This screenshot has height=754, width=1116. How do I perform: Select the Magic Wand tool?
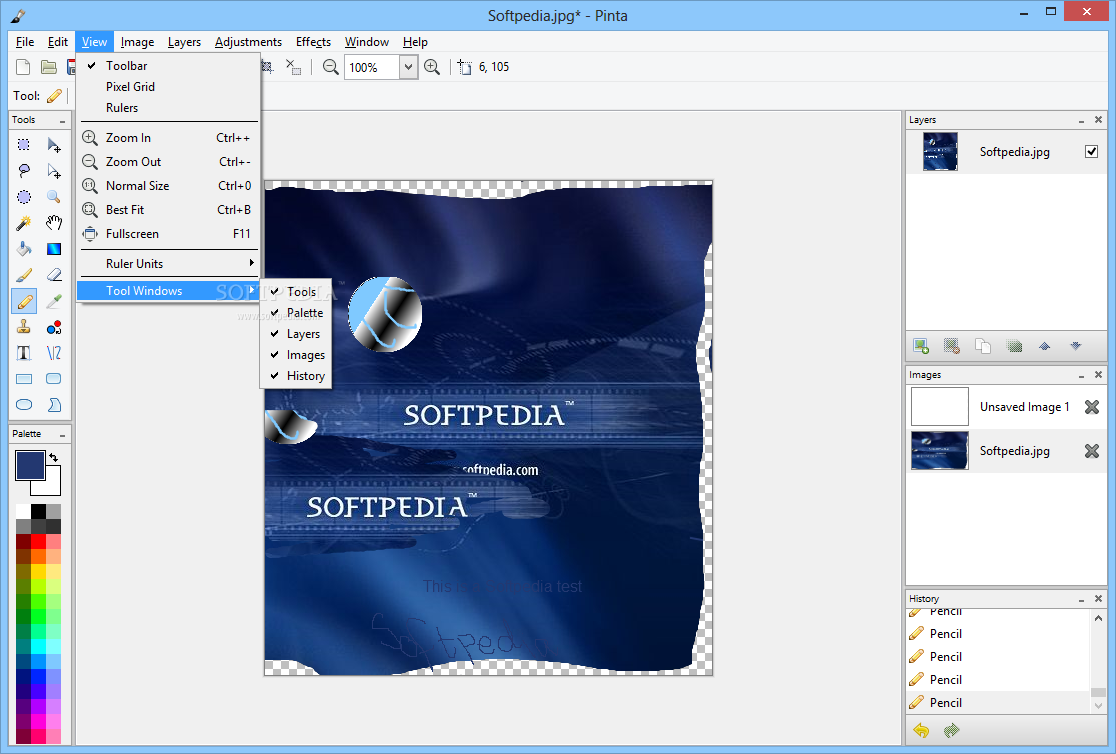pos(23,223)
